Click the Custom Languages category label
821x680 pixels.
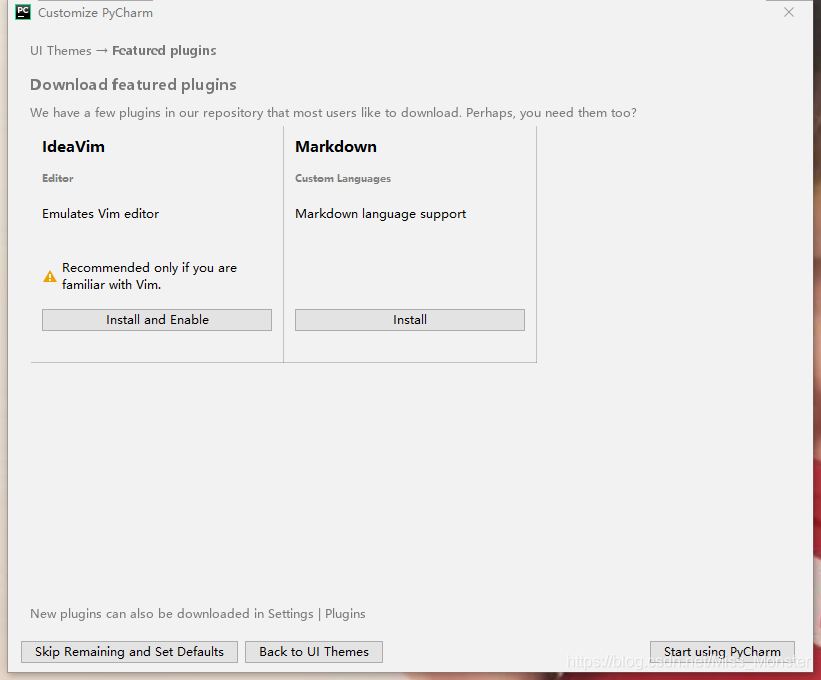pos(343,179)
